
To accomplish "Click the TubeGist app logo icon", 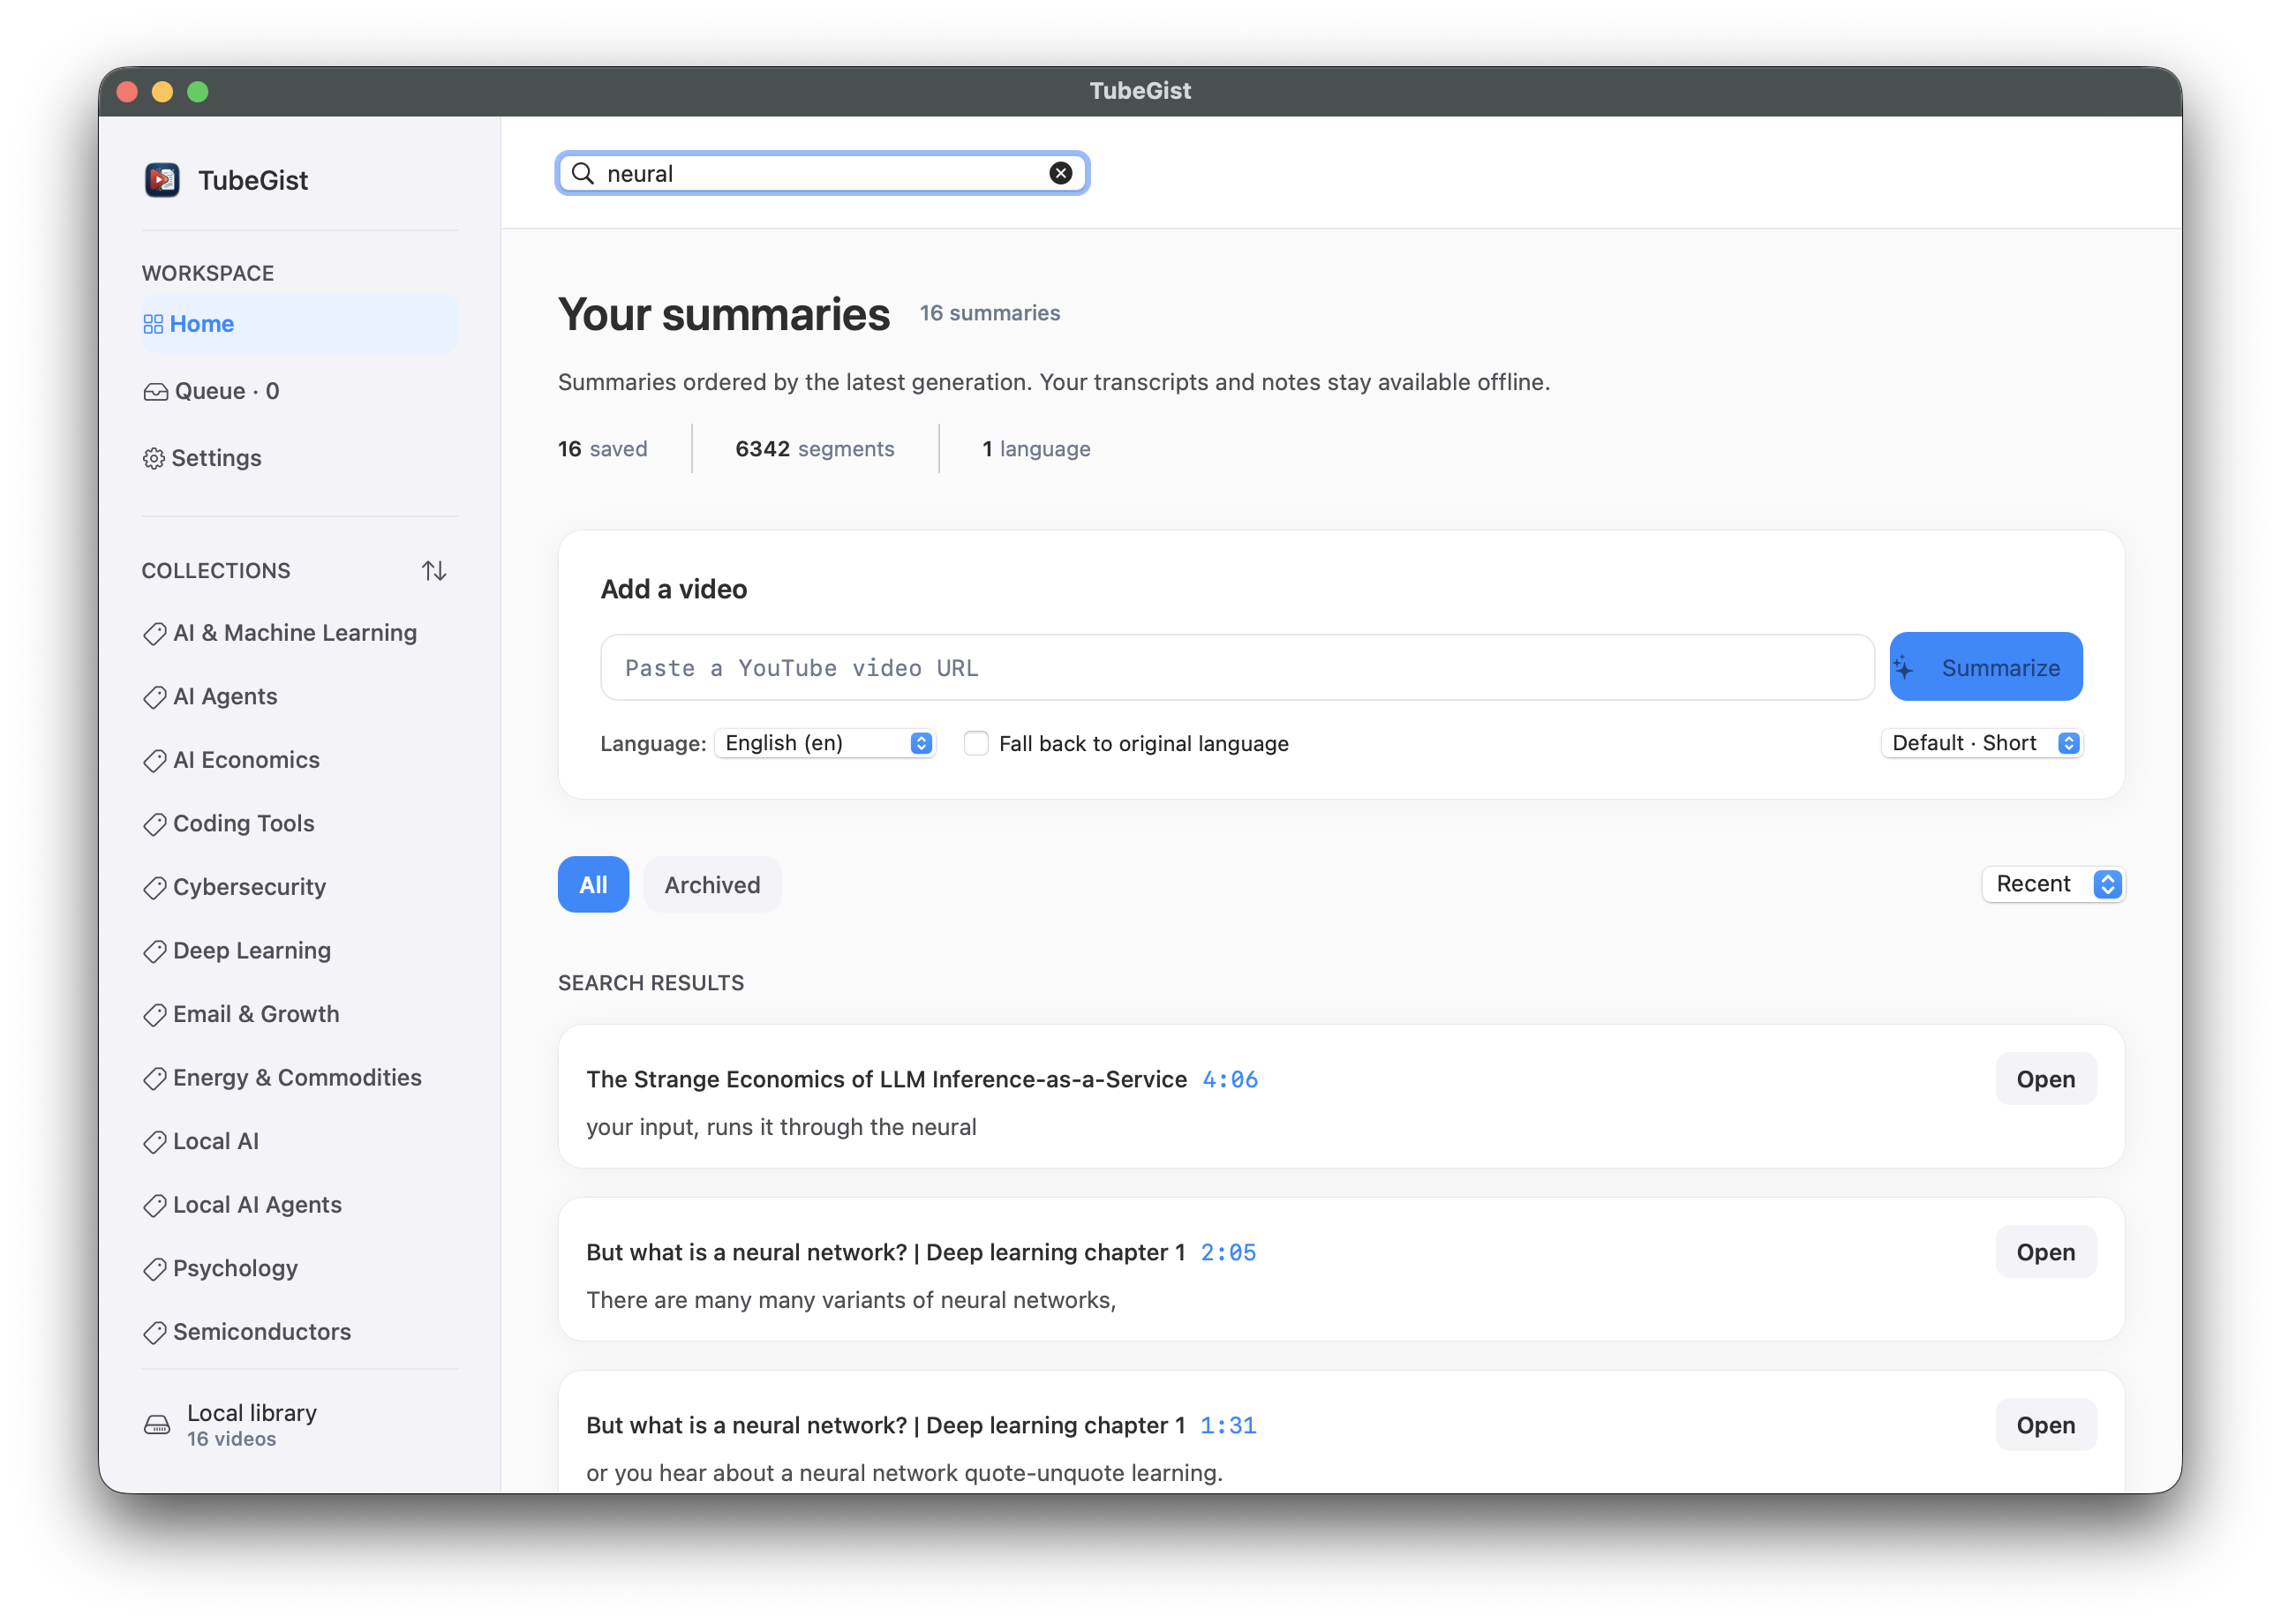I will (161, 180).
